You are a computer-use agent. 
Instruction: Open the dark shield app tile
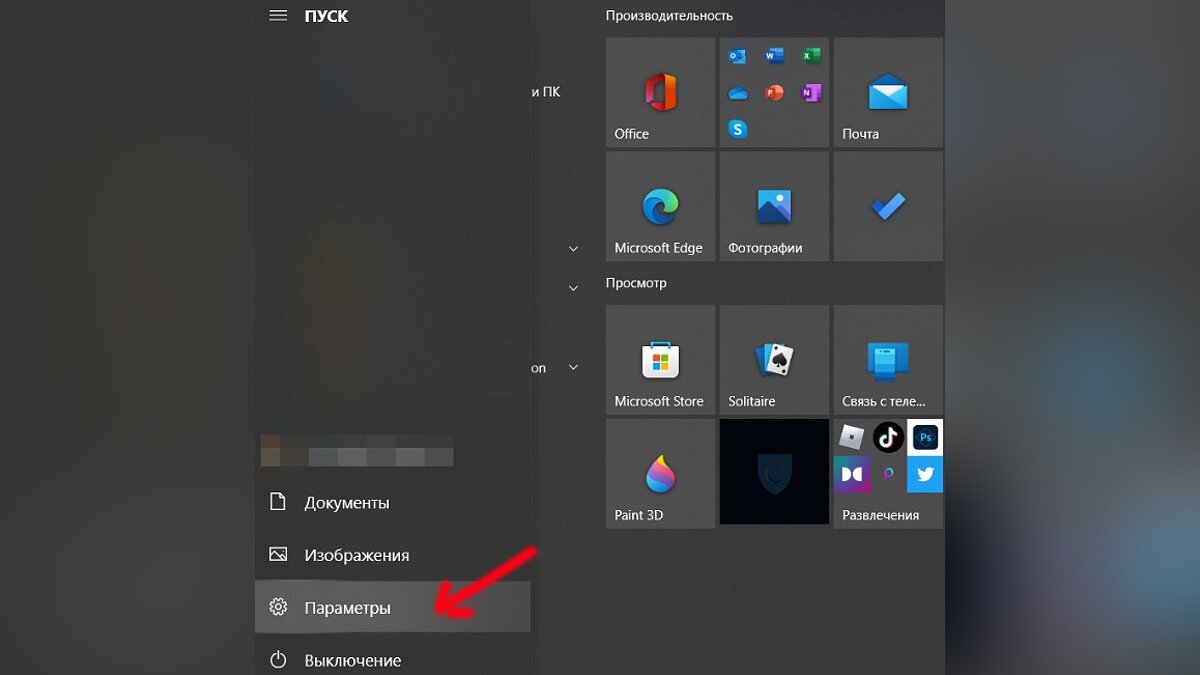[x=774, y=473]
